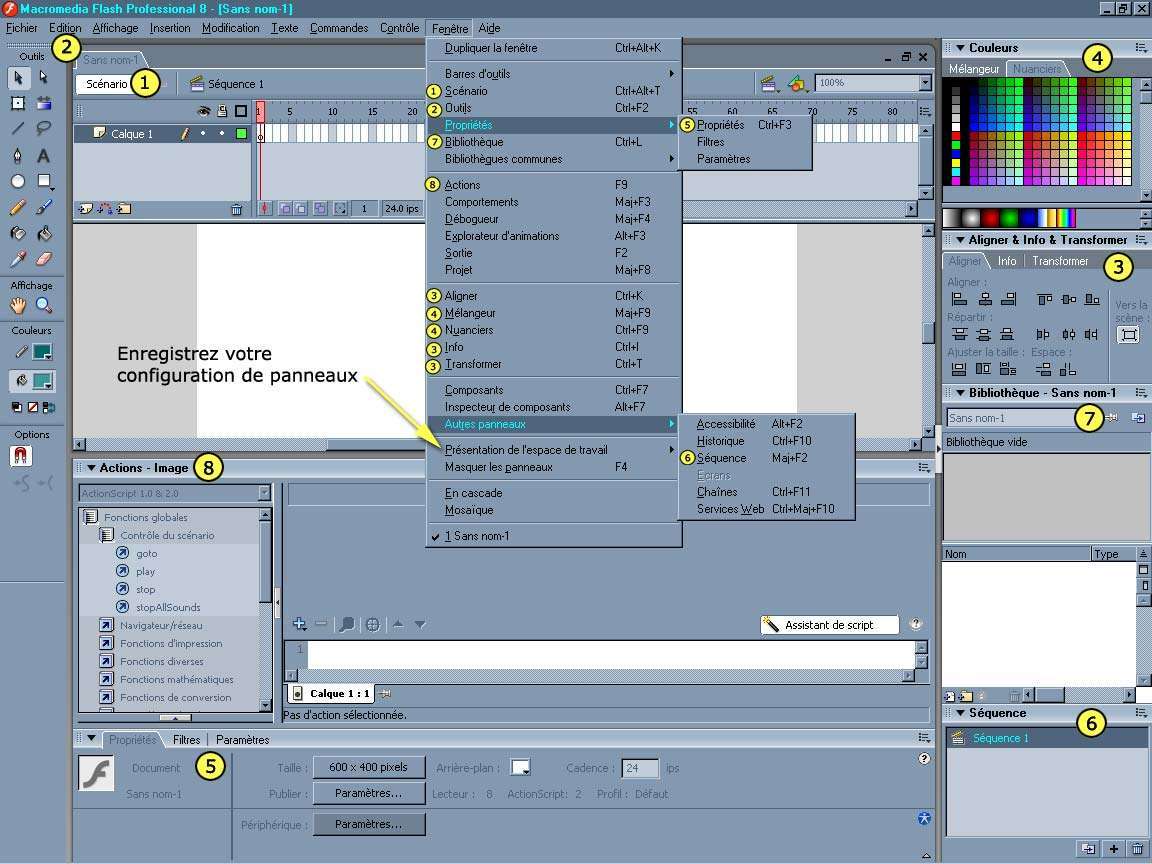The height and width of the screenshot is (864, 1152).
Task: Select the Text tool
Action: (44, 155)
